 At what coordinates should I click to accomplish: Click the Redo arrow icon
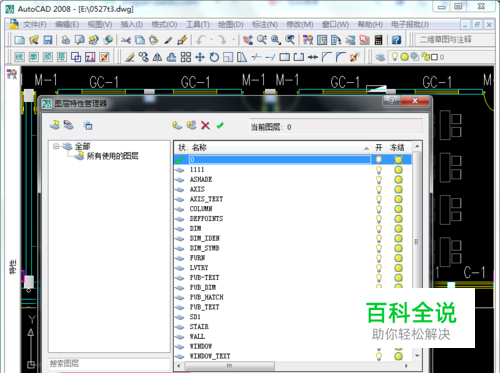pos(222,40)
